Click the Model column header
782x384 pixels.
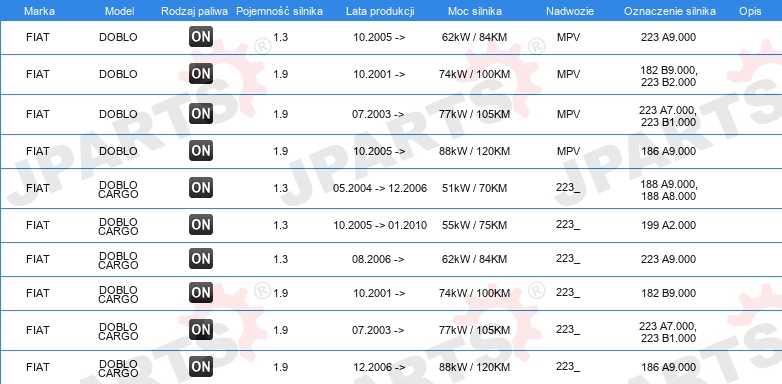(x=120, y=11)
